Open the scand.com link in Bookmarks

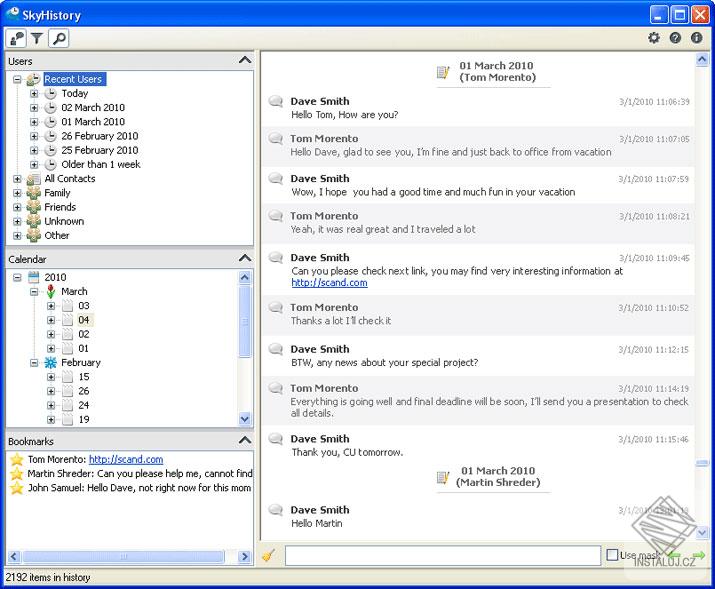click(125, 460)
